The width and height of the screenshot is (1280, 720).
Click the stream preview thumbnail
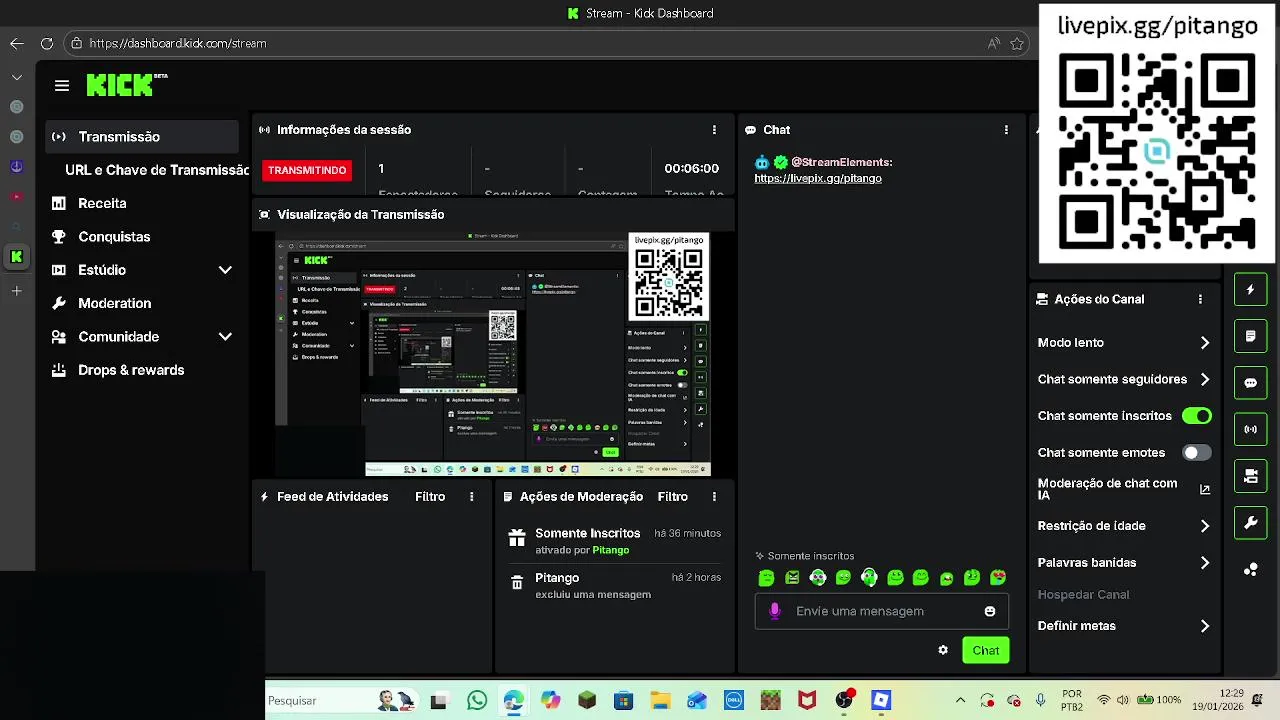(x=493, y=355)
